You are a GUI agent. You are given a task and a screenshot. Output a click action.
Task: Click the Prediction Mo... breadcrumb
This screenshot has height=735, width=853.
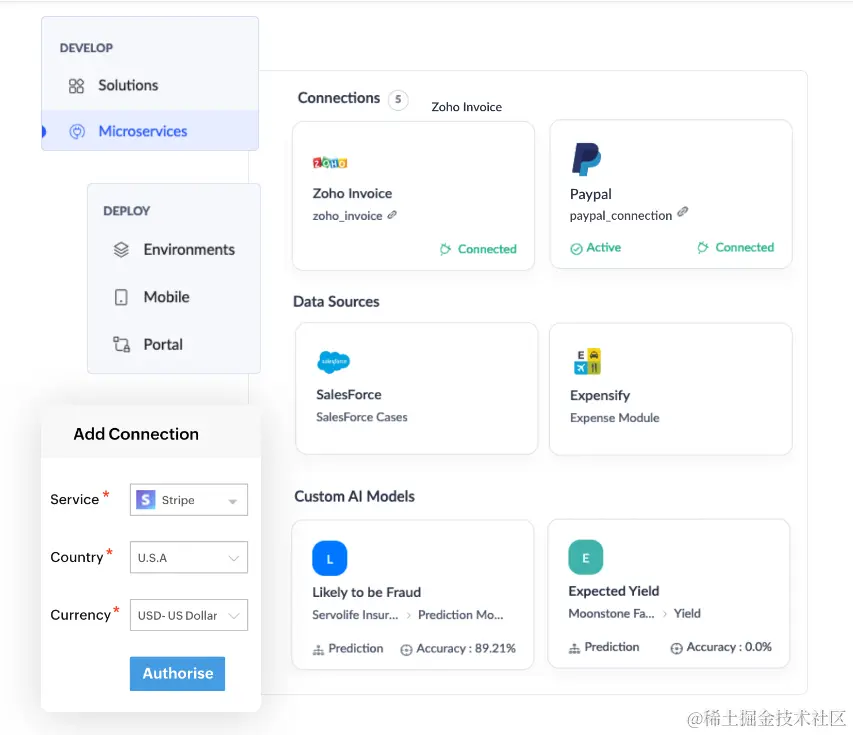pyautogui.click(x=461, y=615)
